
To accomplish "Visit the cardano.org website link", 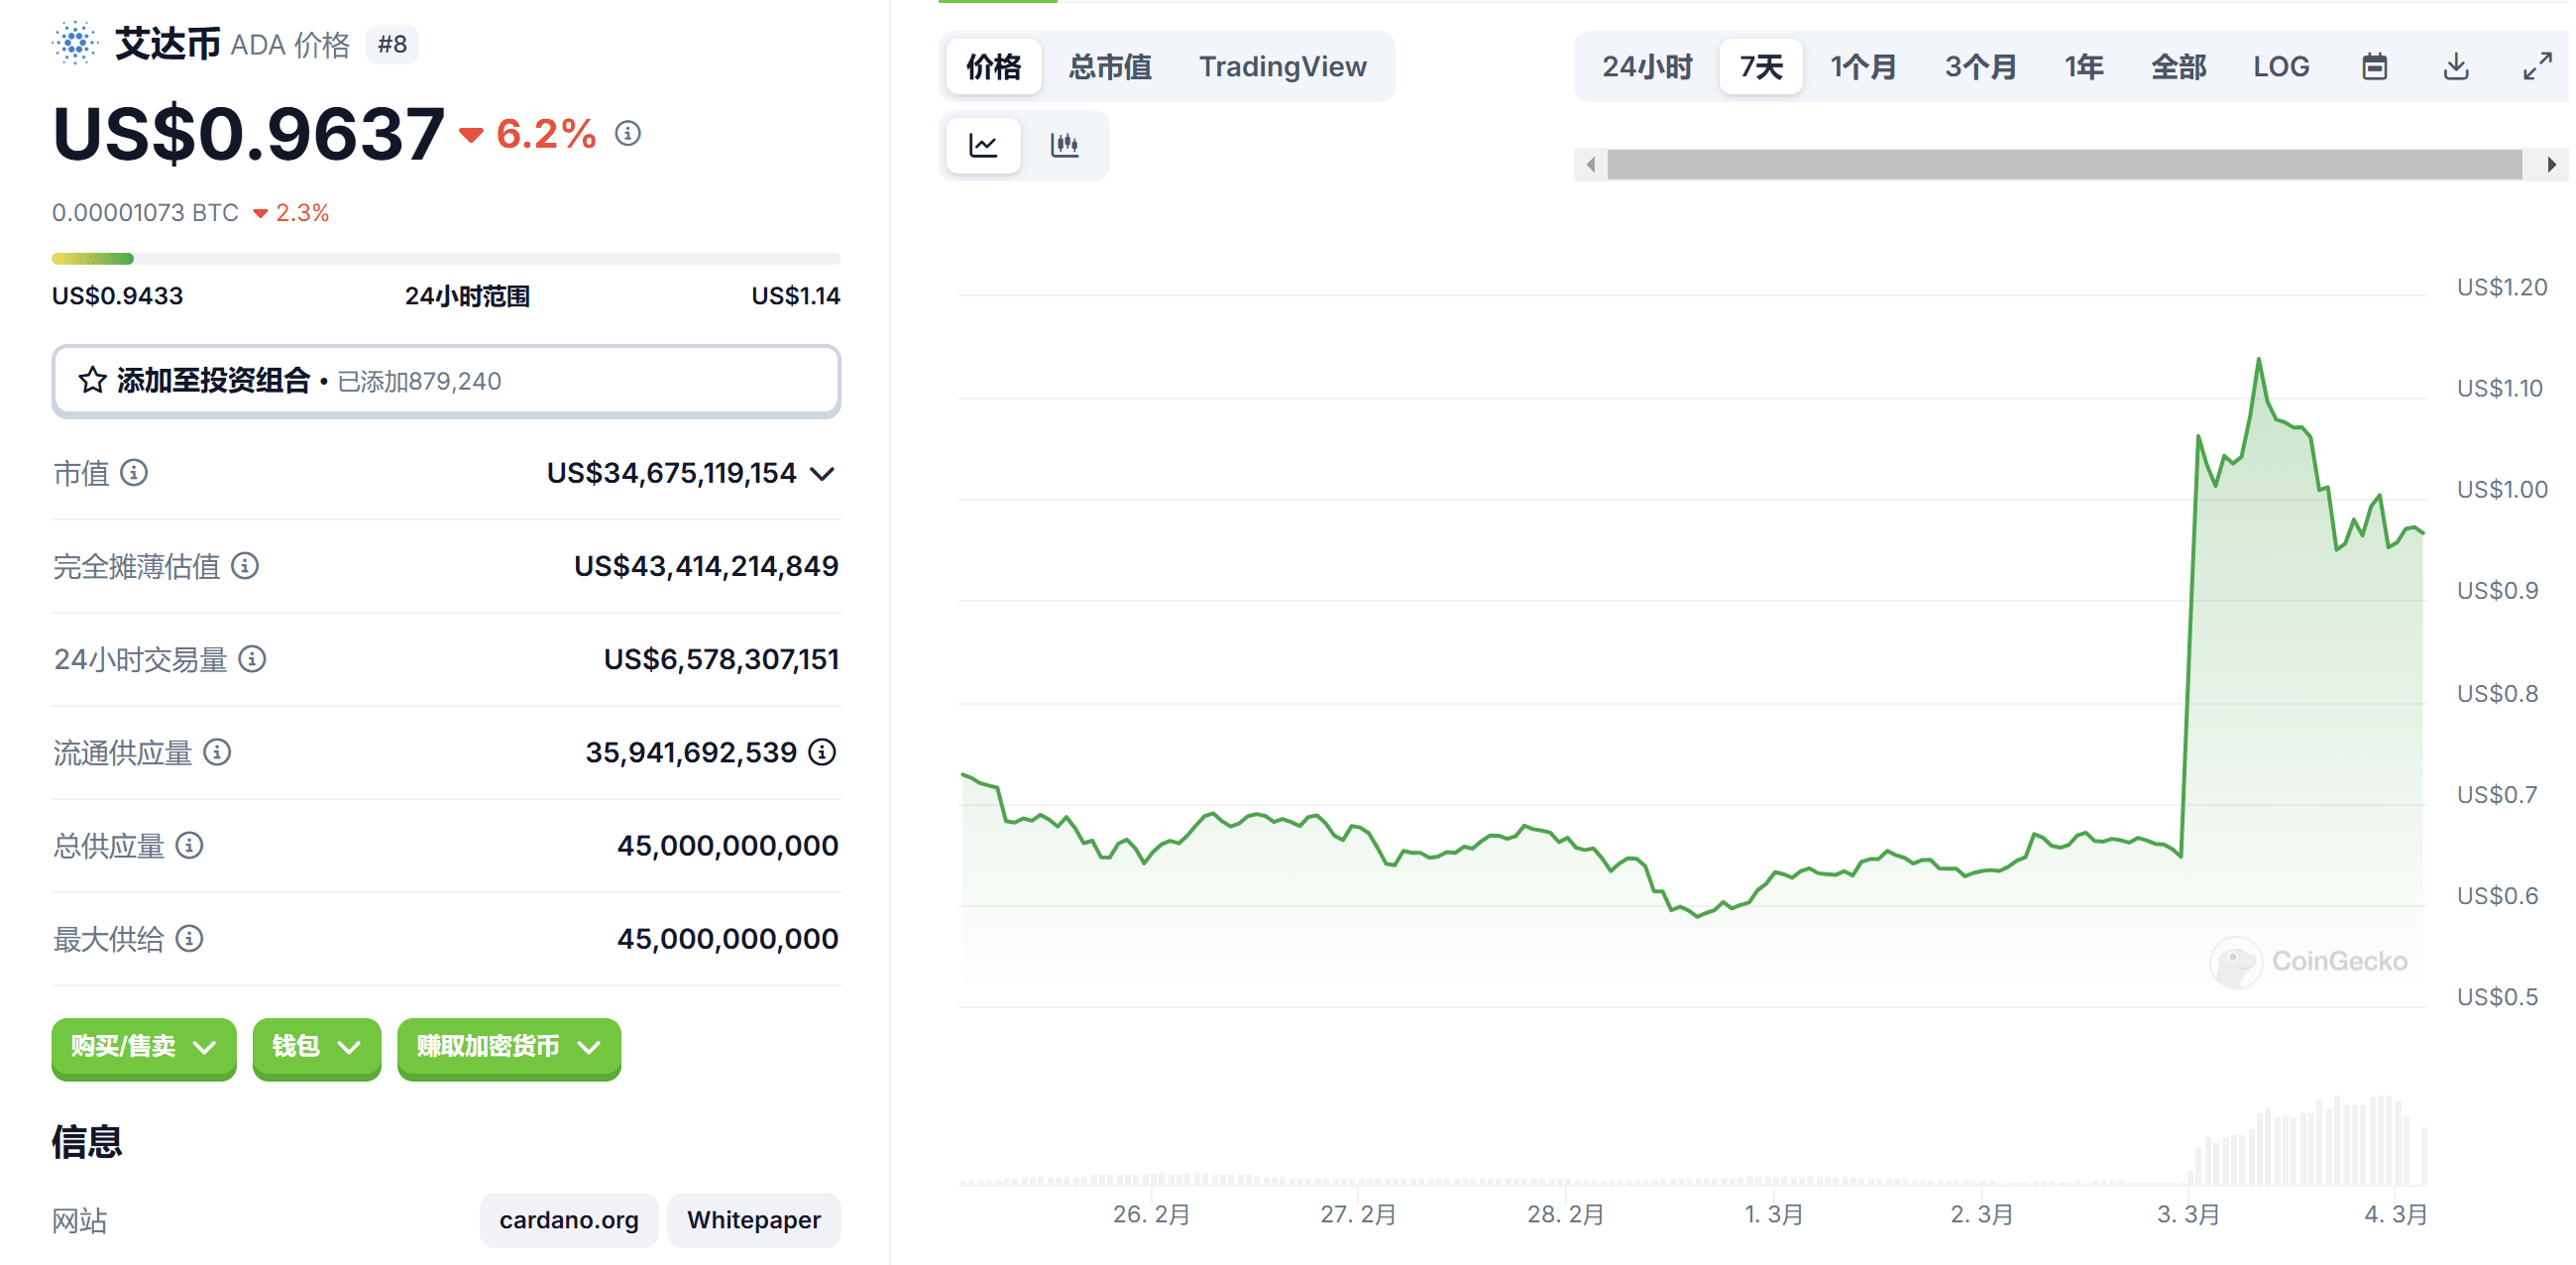I will click(x=568, y=1219).
